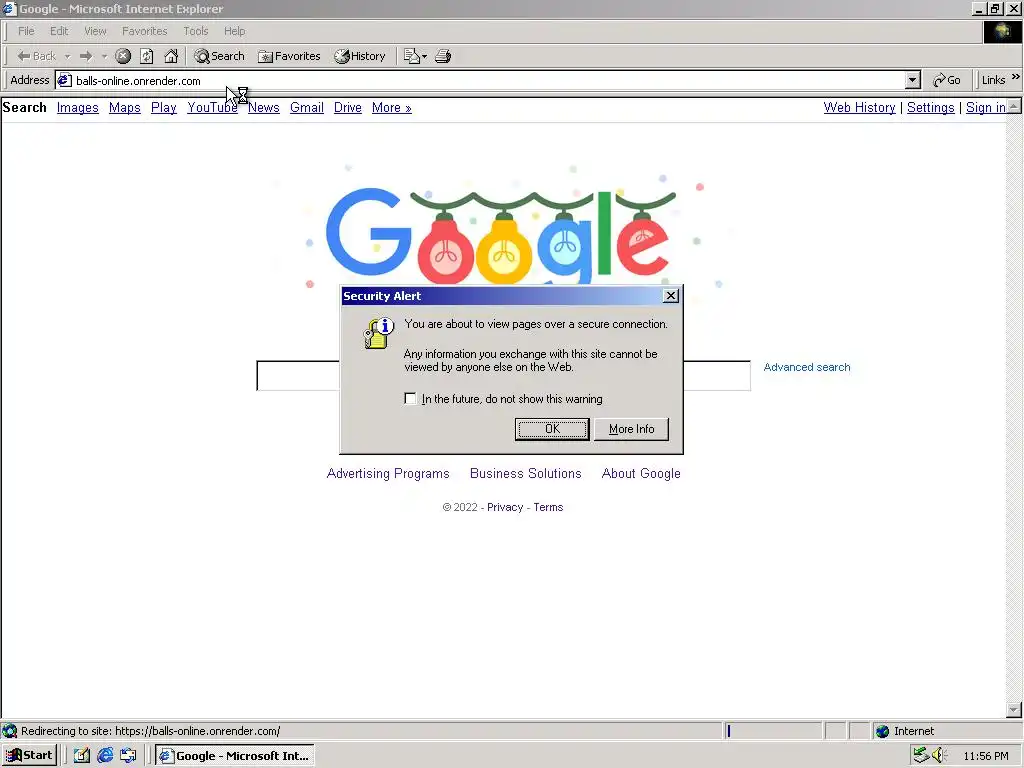Click the status bar IE icon
Image resolution: width=1024 pixels, height=768 pixels.
(10, 731)
